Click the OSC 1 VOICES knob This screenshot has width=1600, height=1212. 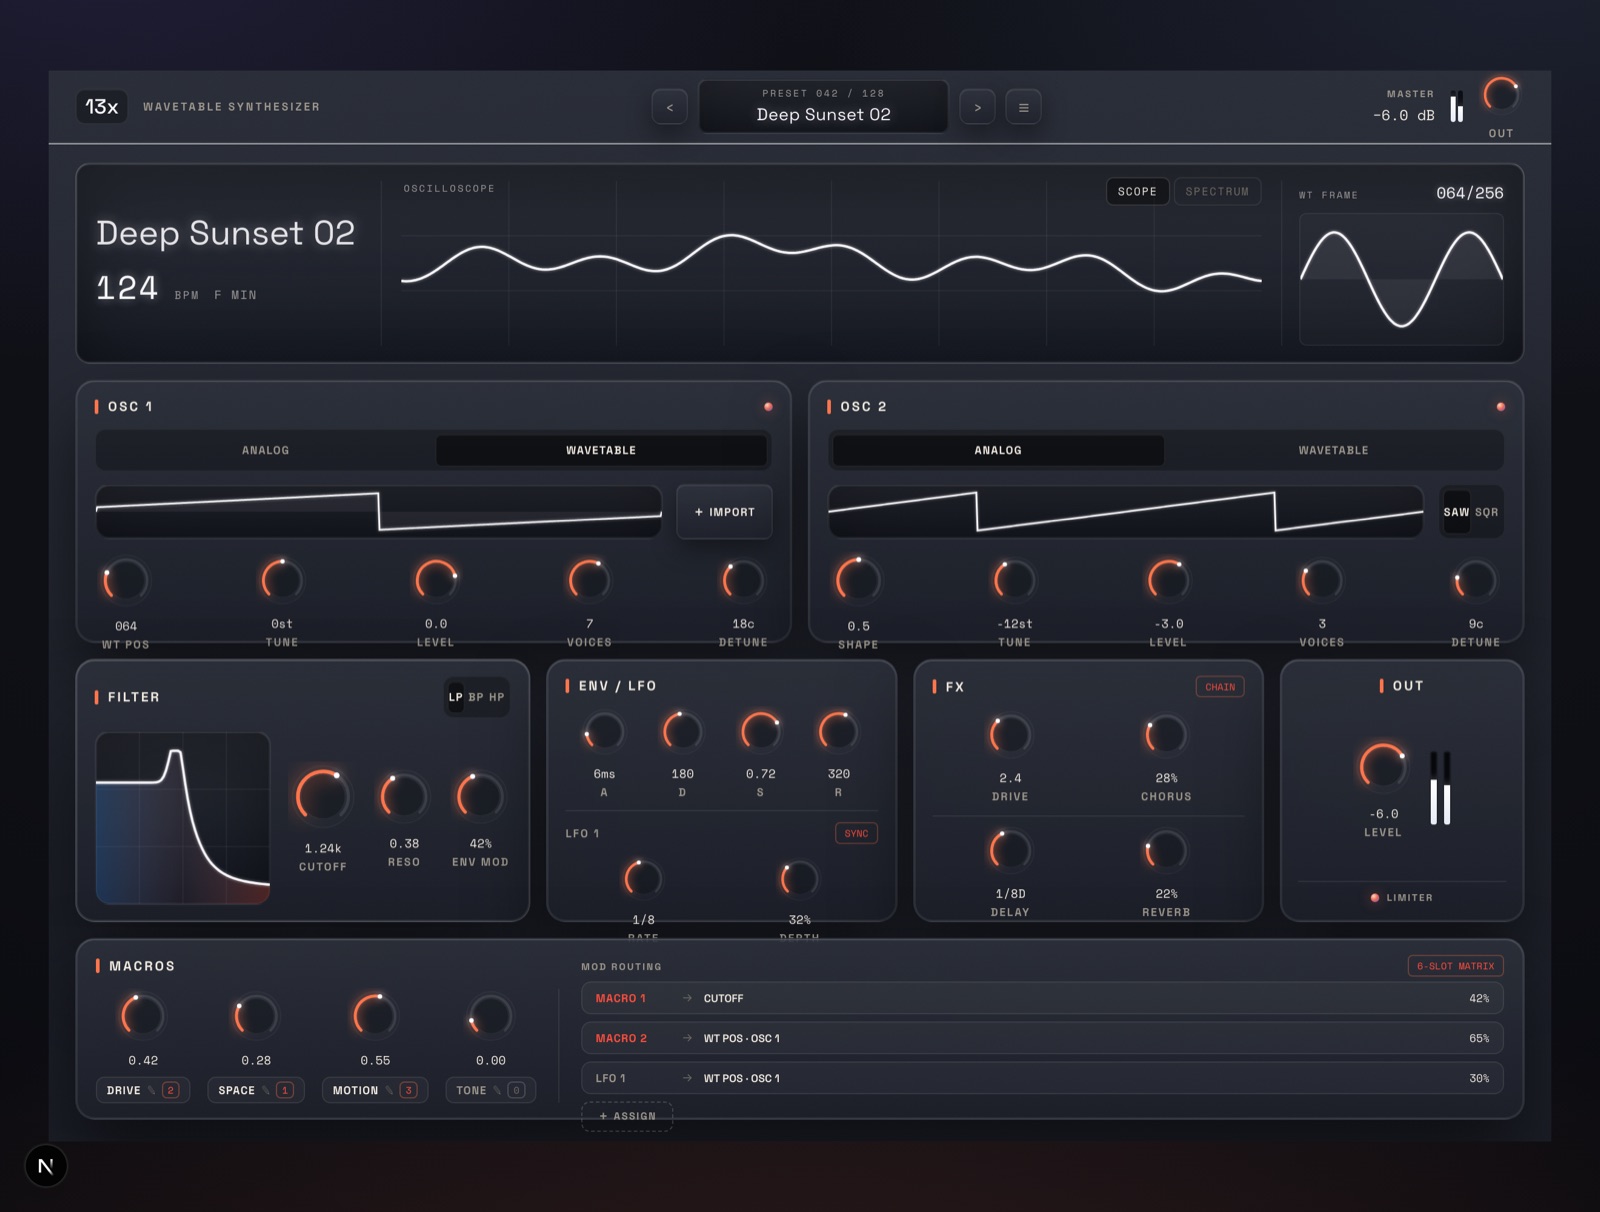[589, 580]
